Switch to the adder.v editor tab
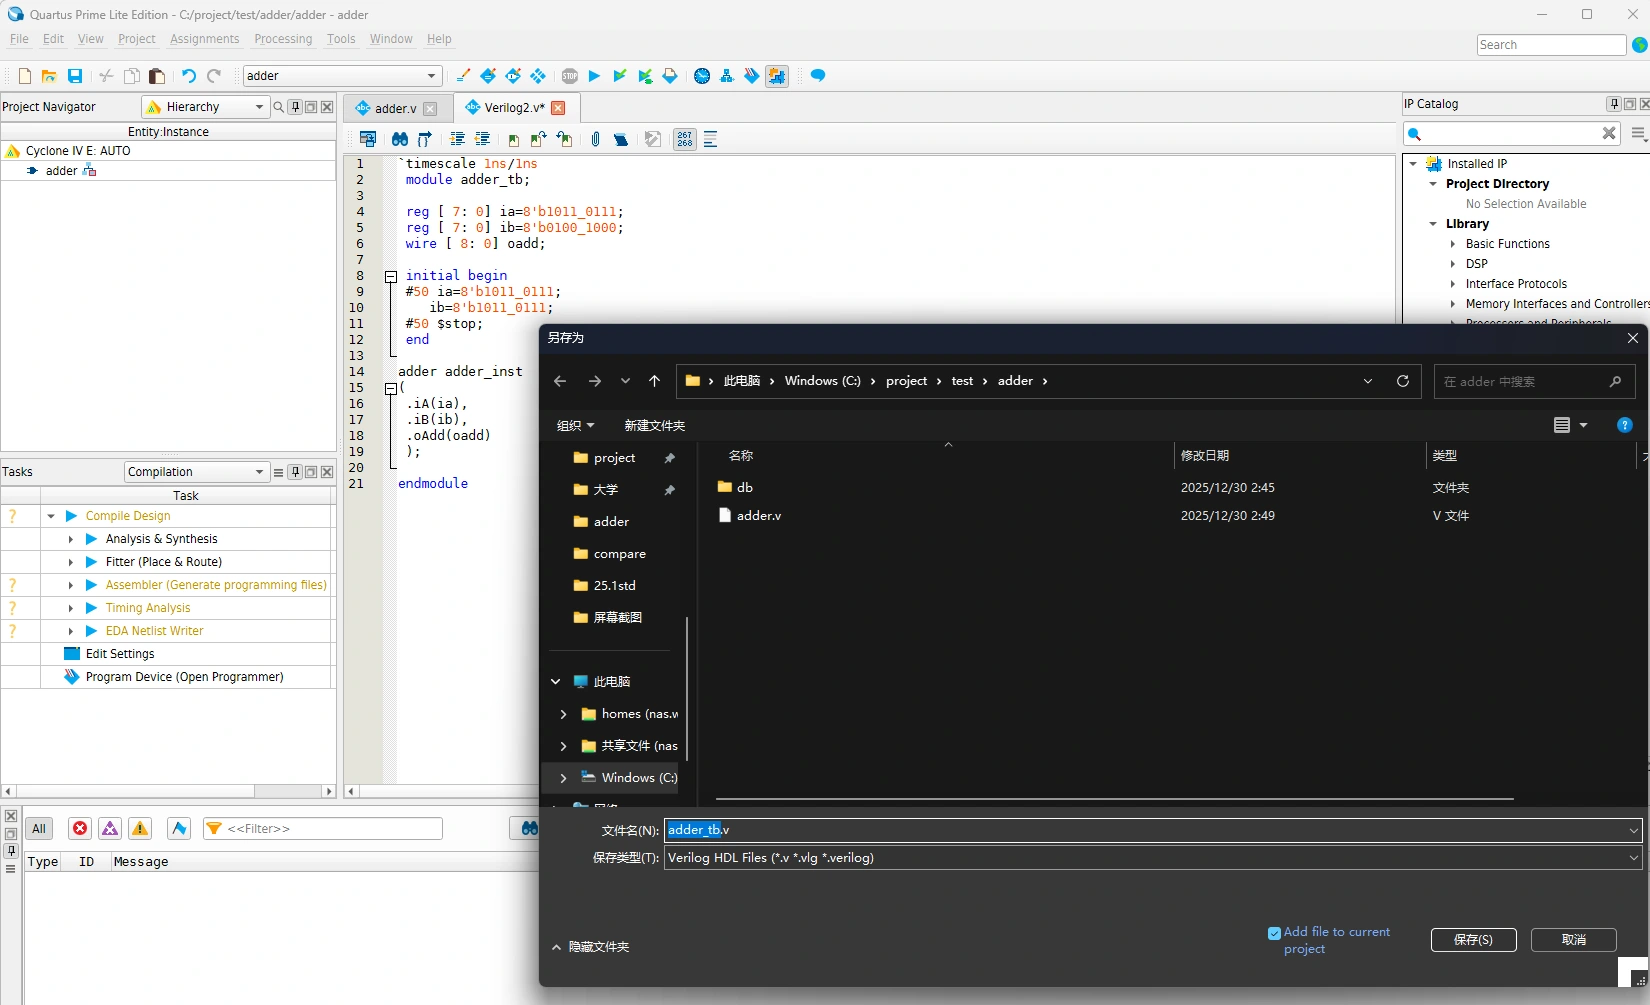1650x1005 pixels. point(395,108)
